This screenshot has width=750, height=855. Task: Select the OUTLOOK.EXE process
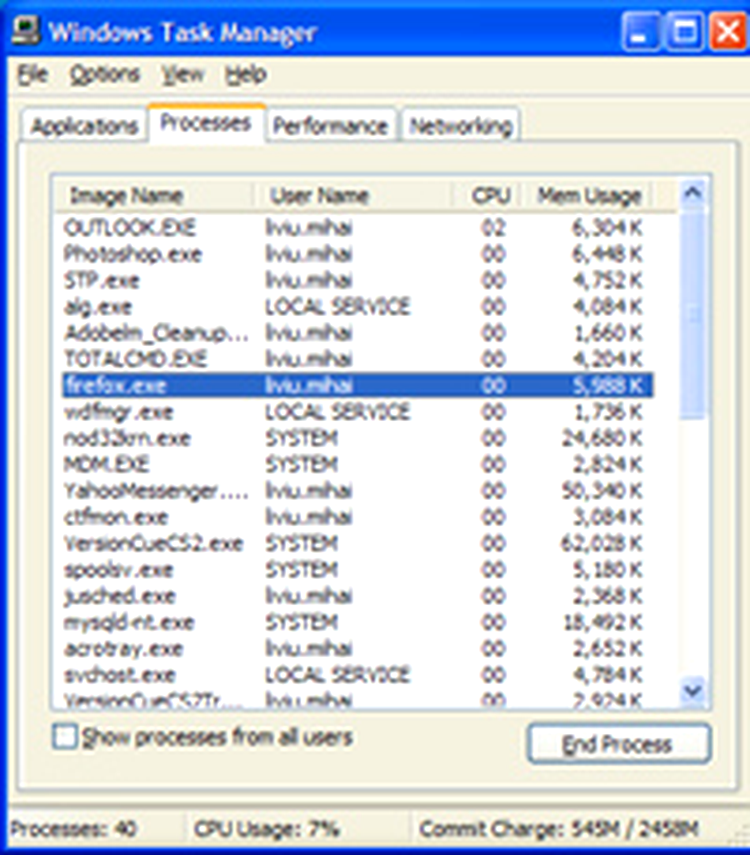coord(357,228)
